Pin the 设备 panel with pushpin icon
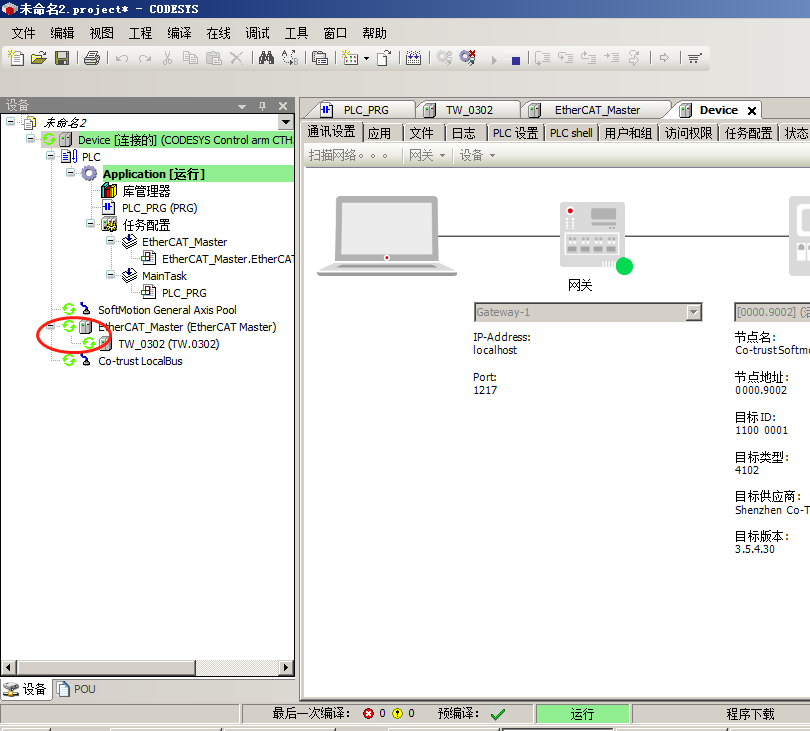The height and width of the screenshot is (731, 810). [x=262, y=106]
